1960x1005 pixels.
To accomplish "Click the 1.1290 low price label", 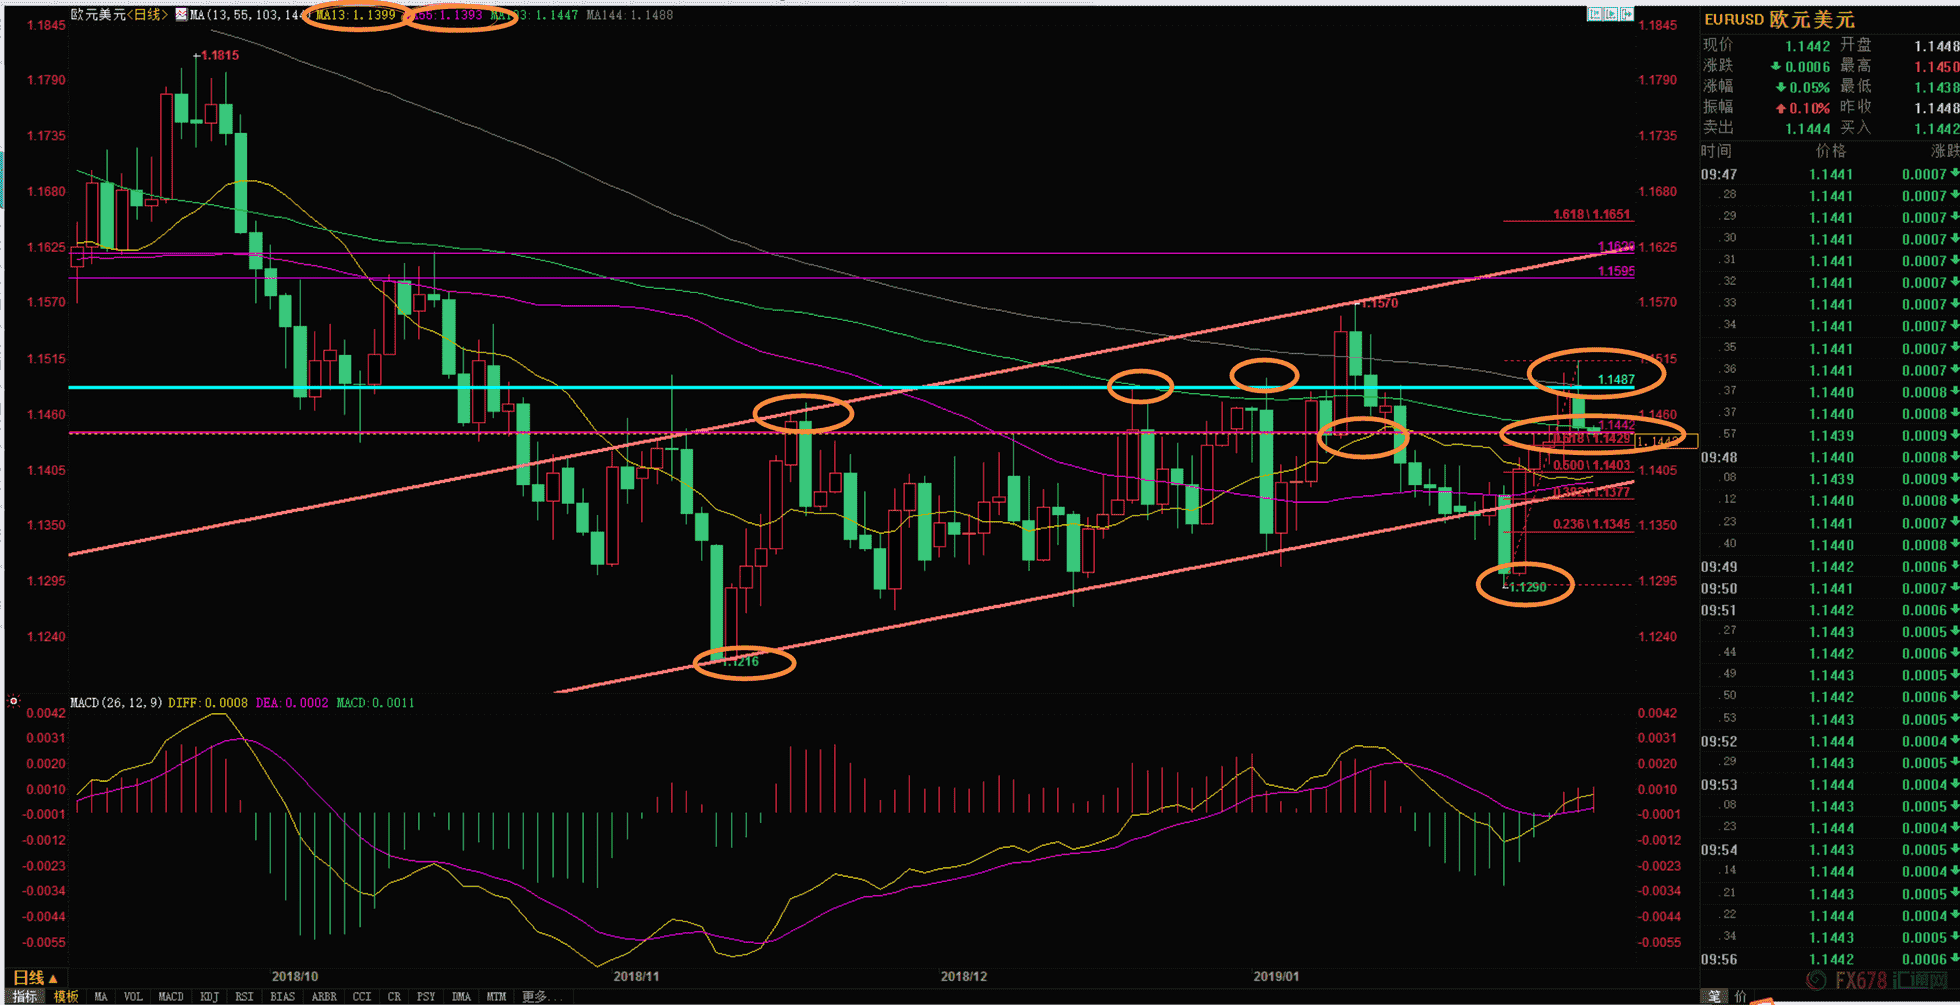I will 1527,587.
